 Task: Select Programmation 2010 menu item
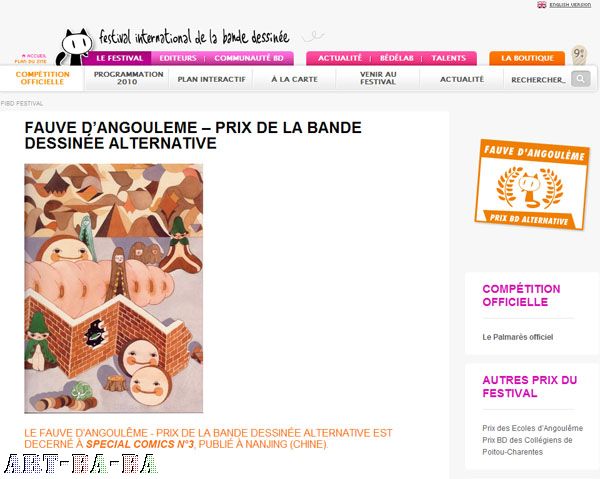pos(128,78)
